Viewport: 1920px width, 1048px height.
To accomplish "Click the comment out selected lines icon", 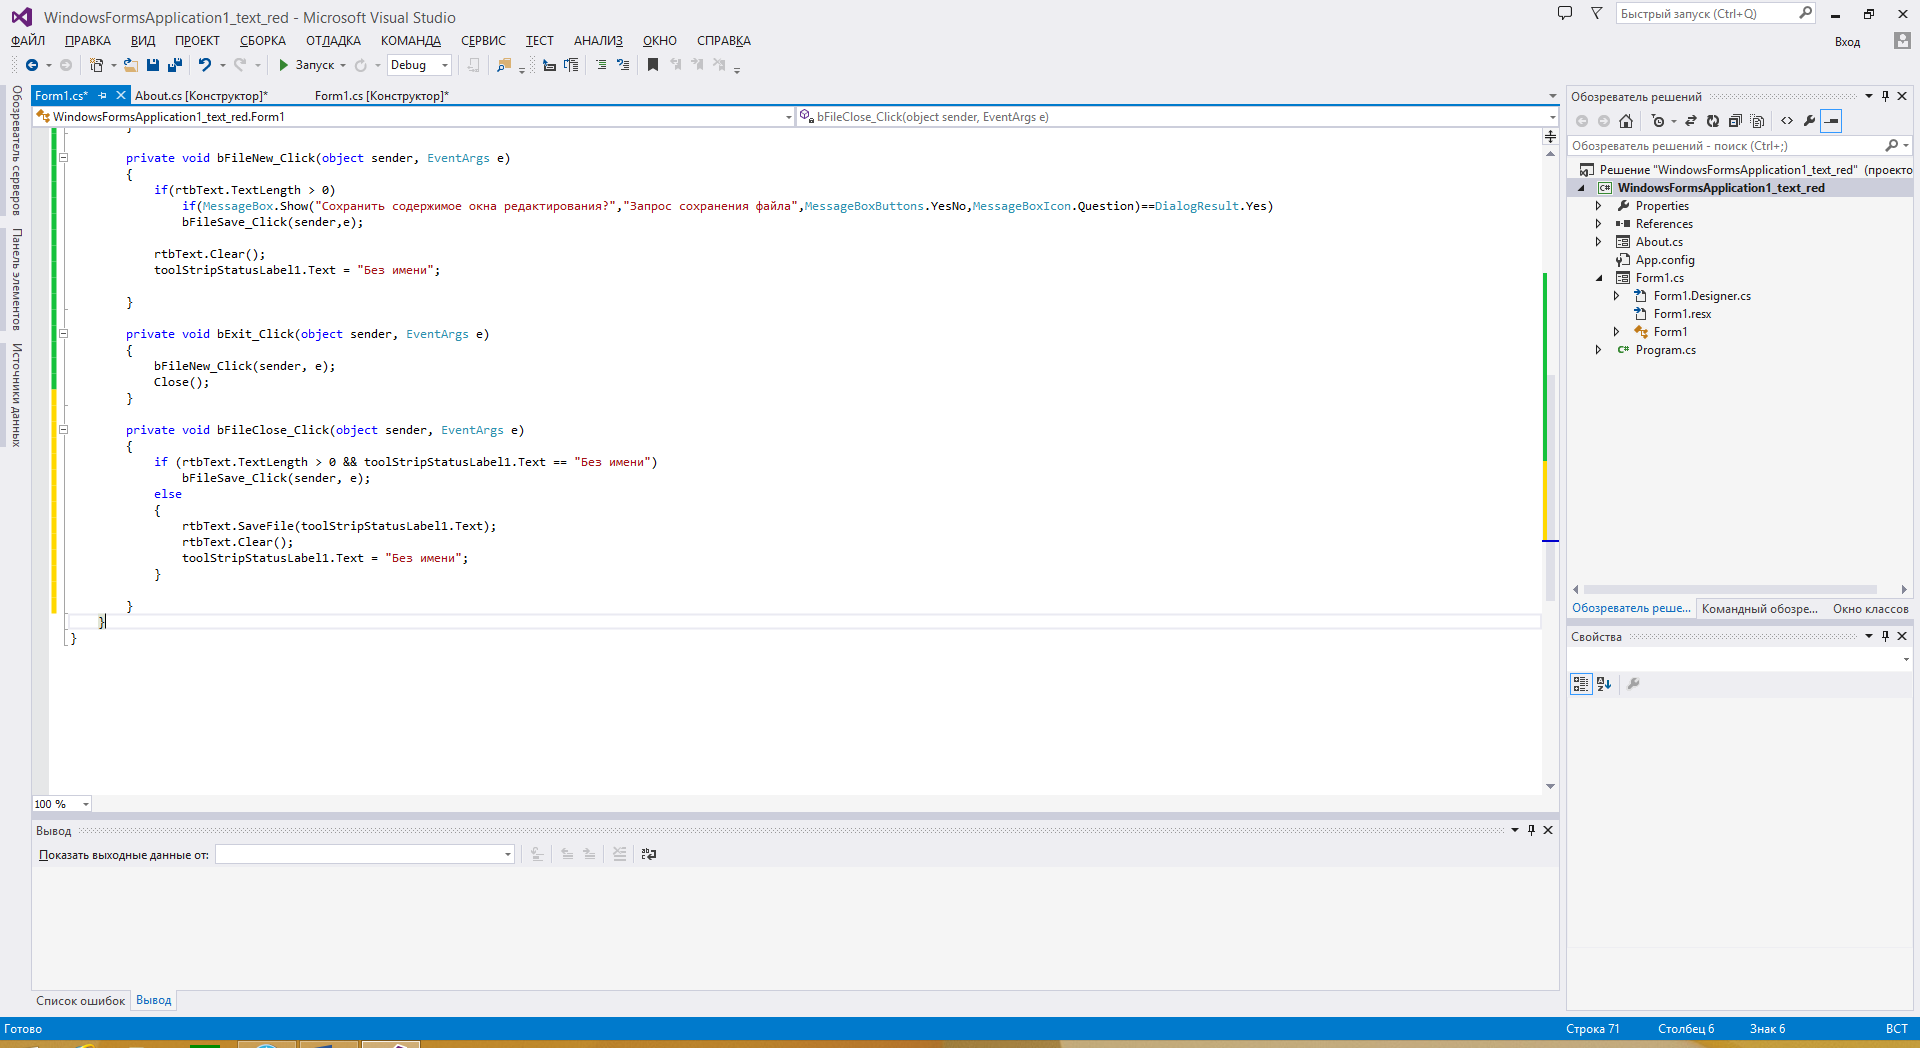I will pyautogui.click(x=601, y=65).
